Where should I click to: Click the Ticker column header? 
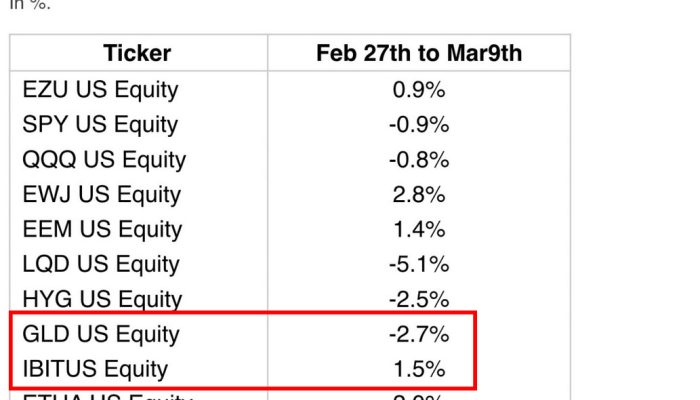pos(137,53)
